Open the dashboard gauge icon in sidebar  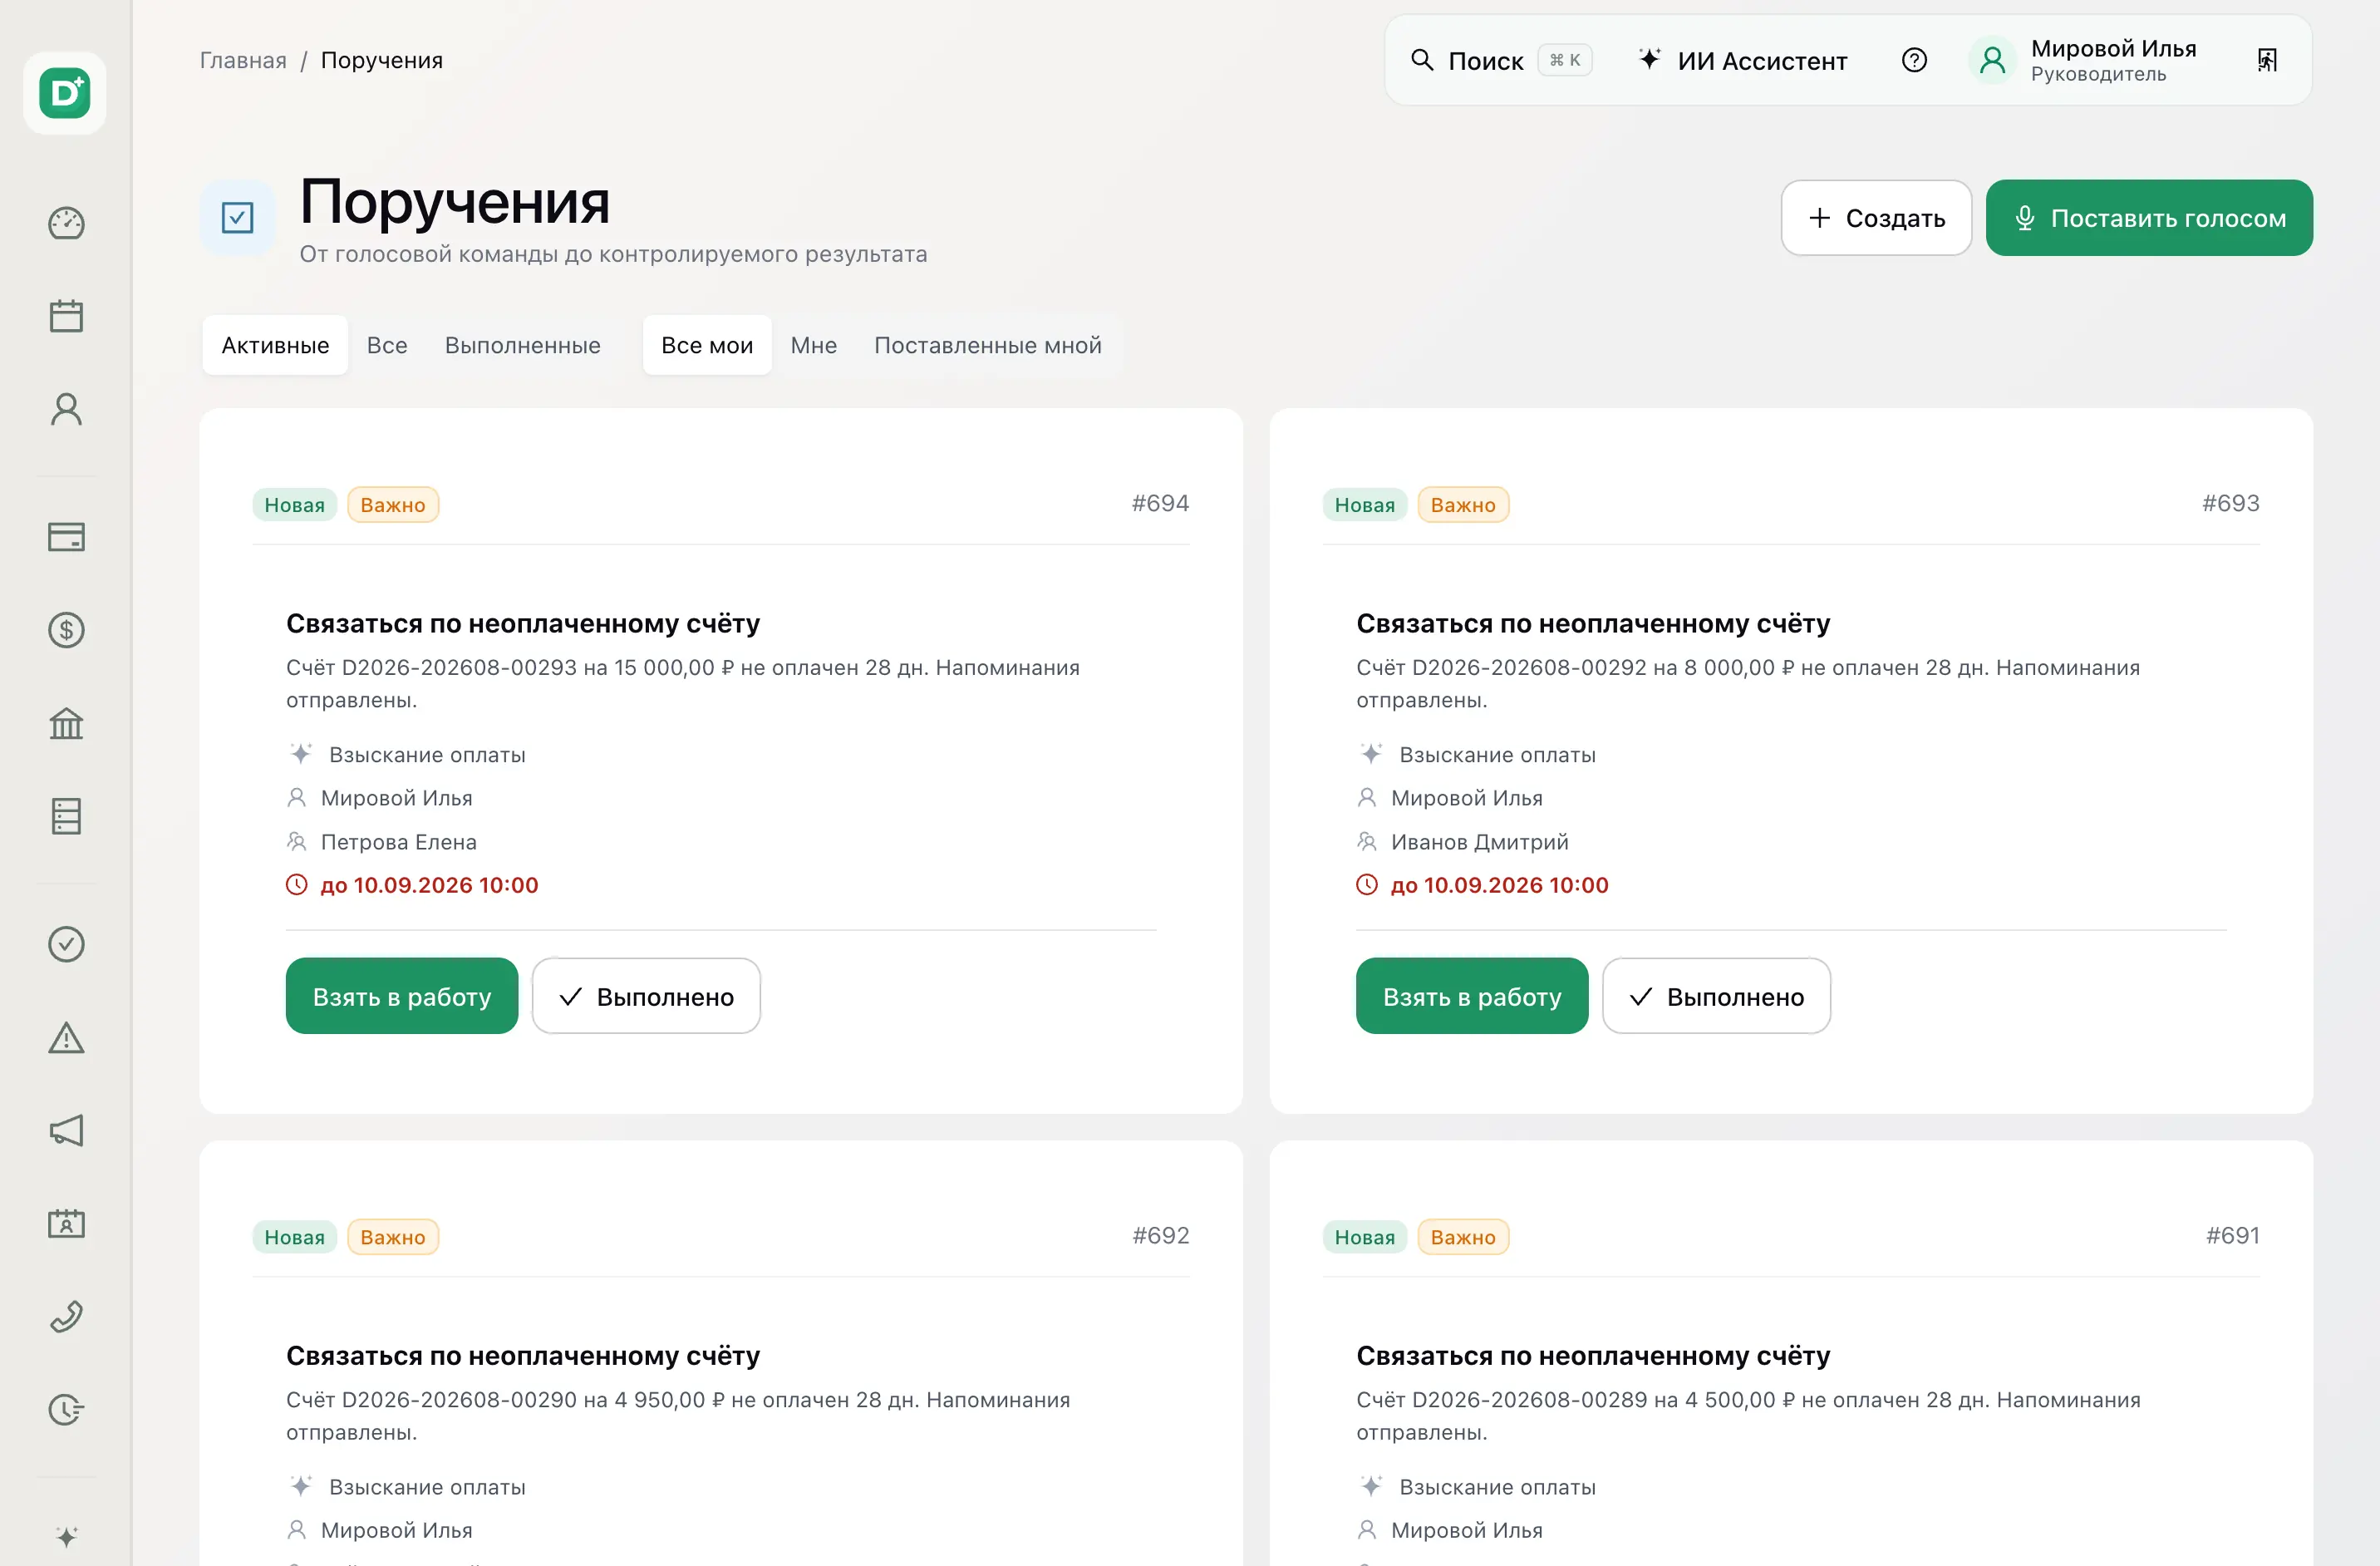tap(66, 223)
